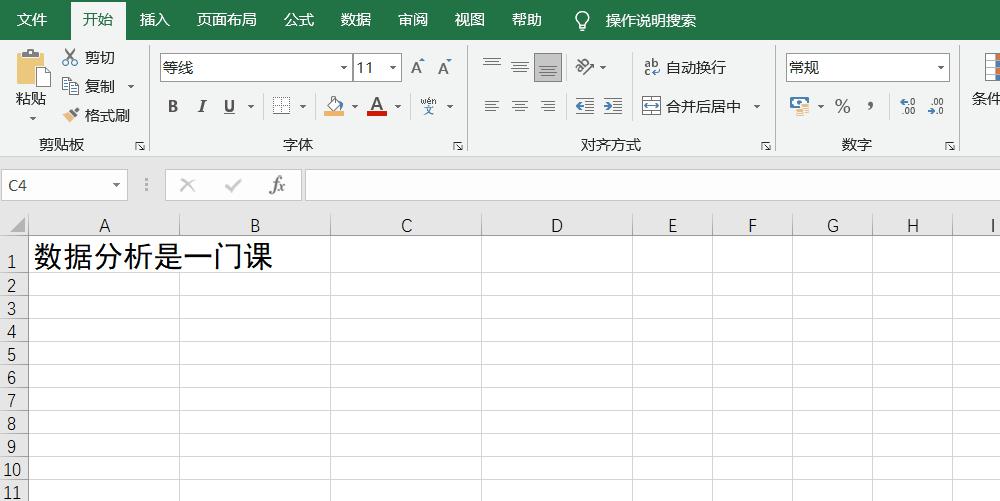This screenshot has width=1000, height=501.
Task: Align cell text left
Action: coord(492,106)
